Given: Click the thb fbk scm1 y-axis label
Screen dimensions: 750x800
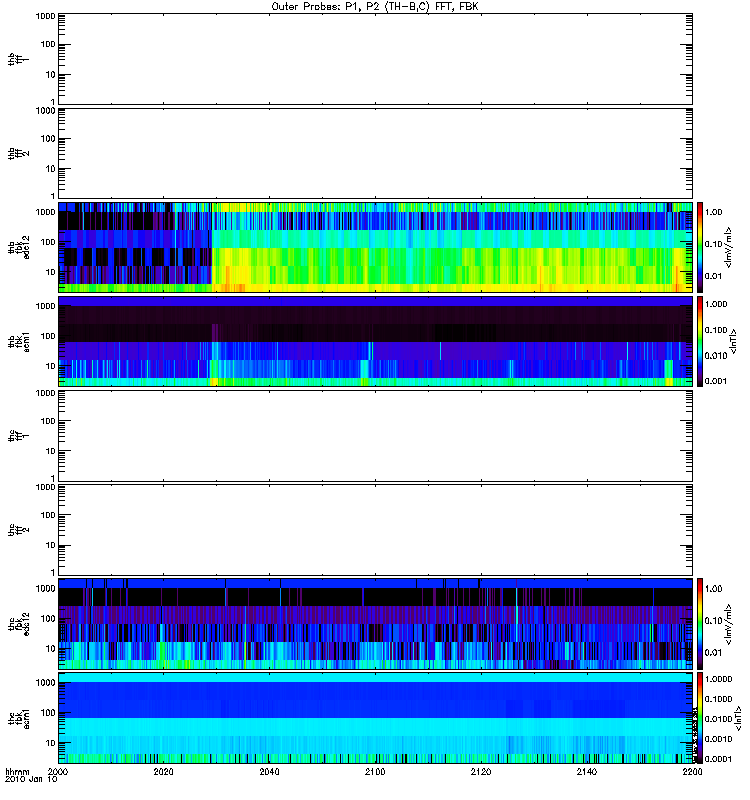Looking at the screenshot, I should click(x=18, y=342).
